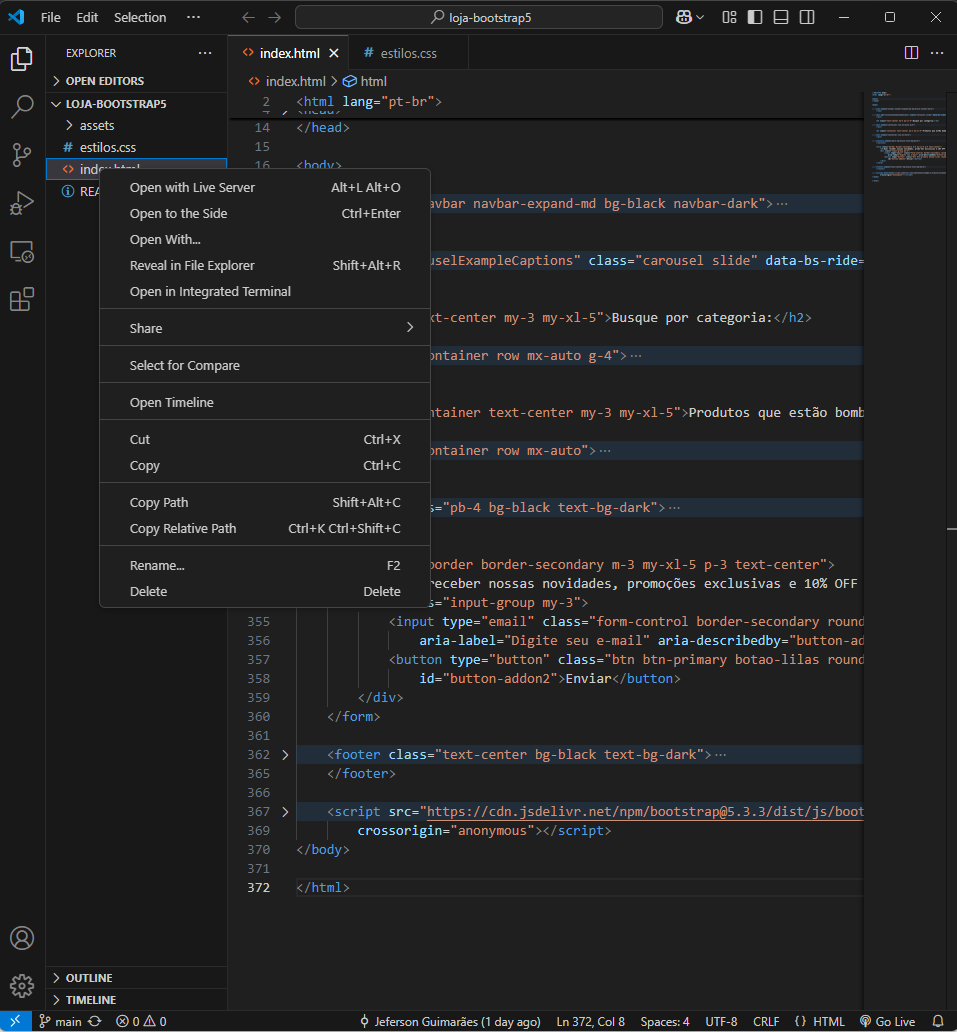This screenshot has width=957, height=1032.
Task: Choose Open Timeline in context menu
Action: click(x=265, y=402)
